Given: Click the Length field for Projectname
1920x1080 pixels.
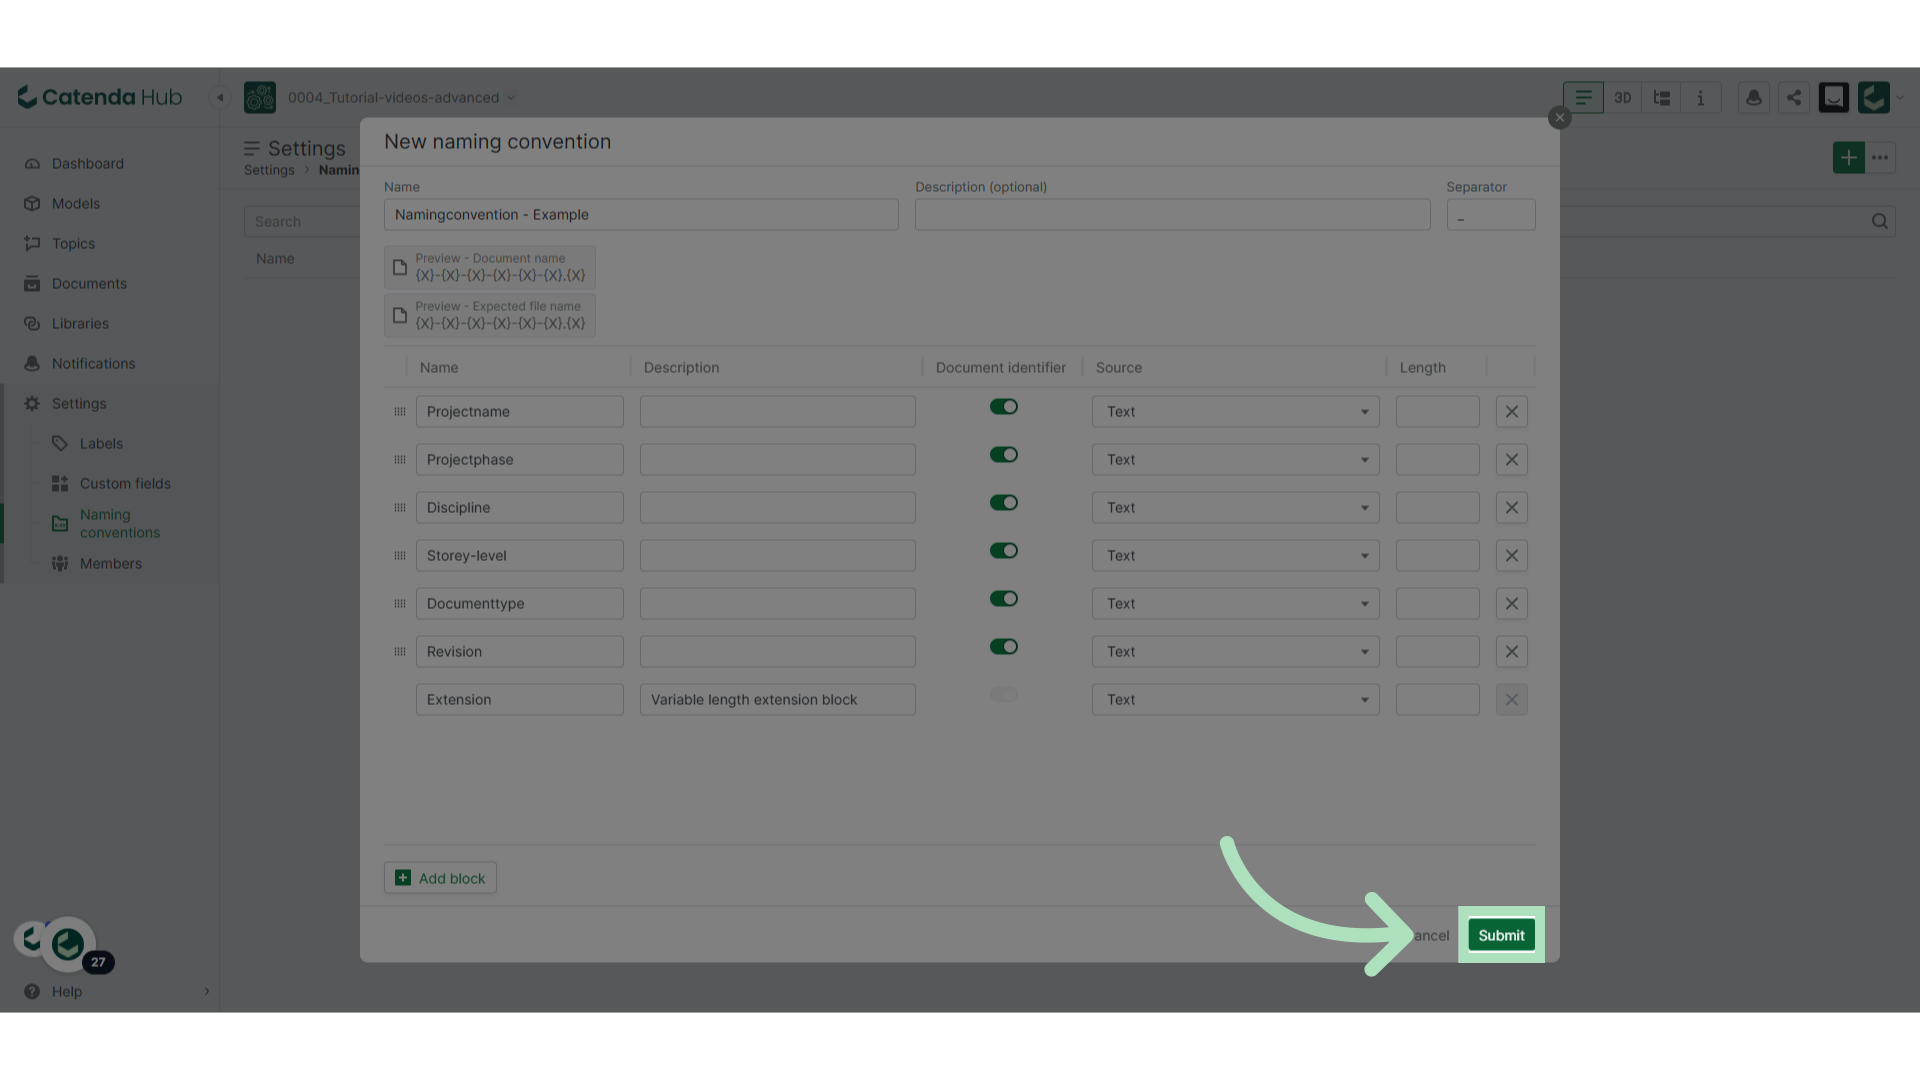Looking at the screenshot, I should pos(1437,411).
